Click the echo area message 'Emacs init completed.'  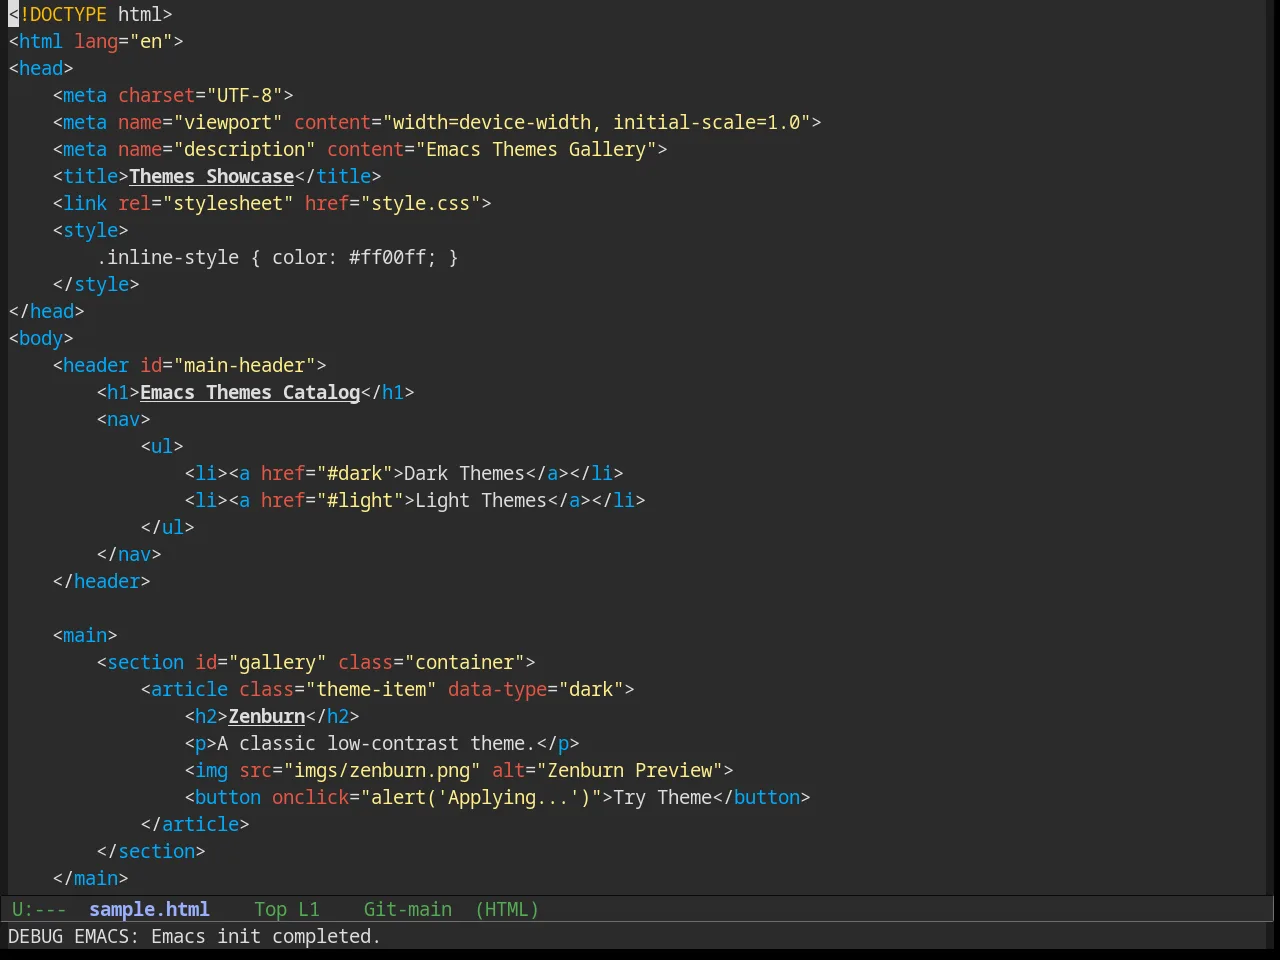266,936
